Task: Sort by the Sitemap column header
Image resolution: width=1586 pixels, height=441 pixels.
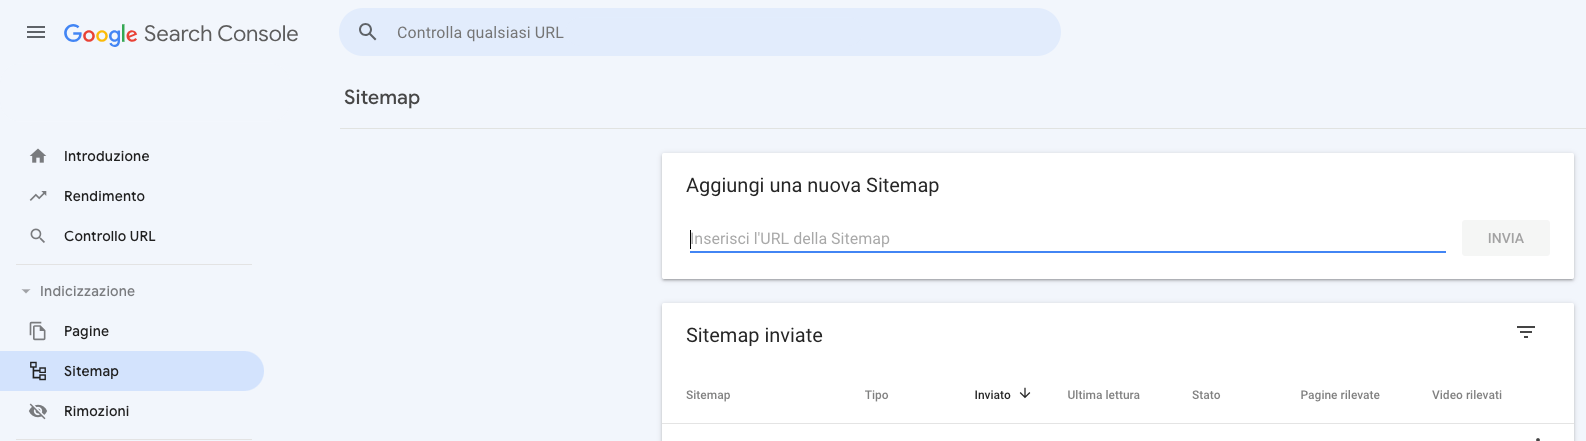Action: 708,395
